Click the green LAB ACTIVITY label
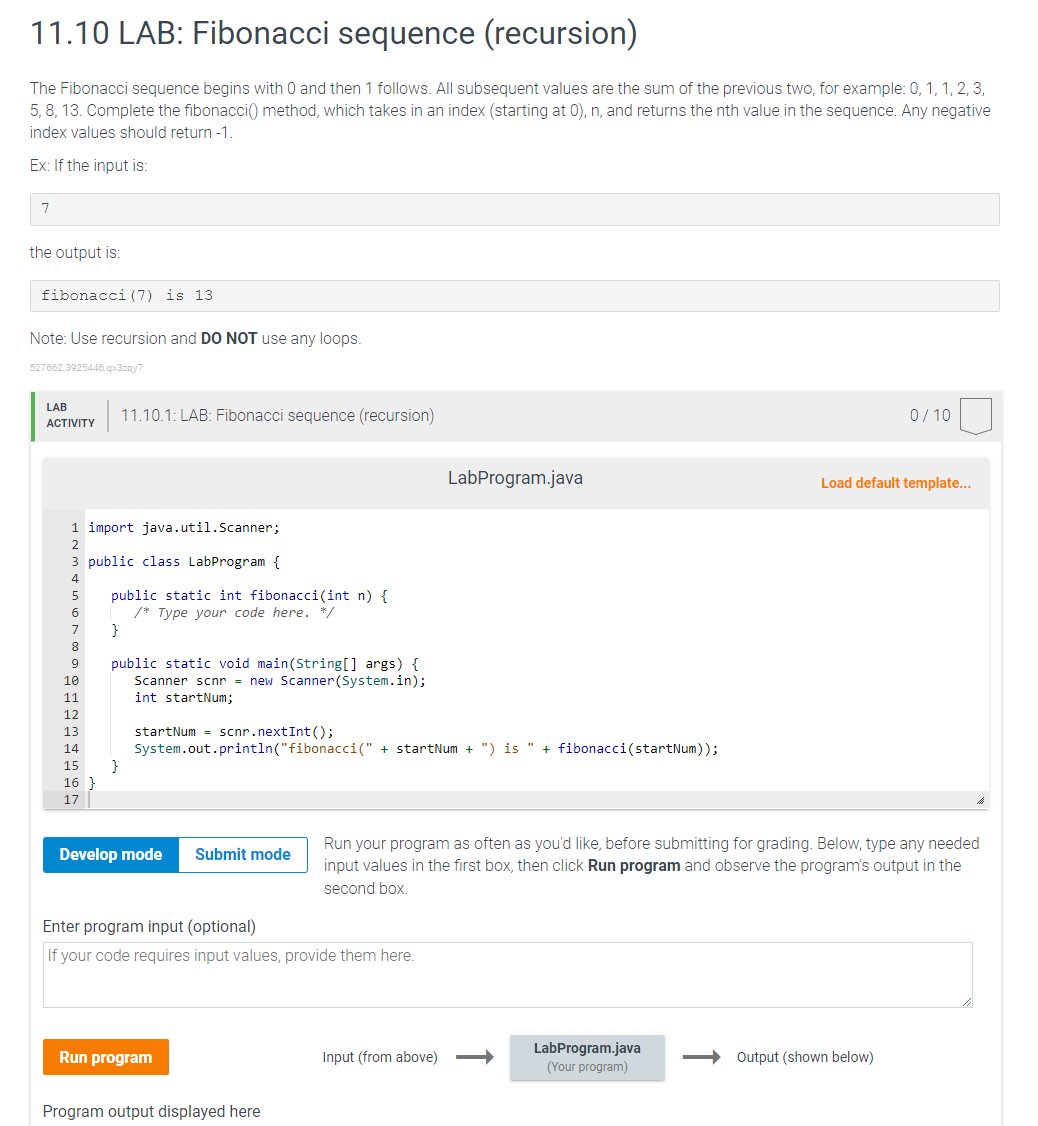Screen dimensions: 1038x1126 (70, 415)
